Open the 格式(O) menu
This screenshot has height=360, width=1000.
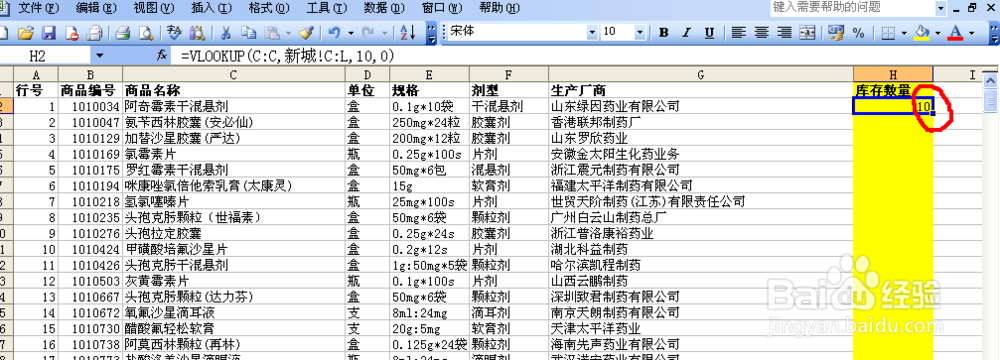tap(269, 8)
